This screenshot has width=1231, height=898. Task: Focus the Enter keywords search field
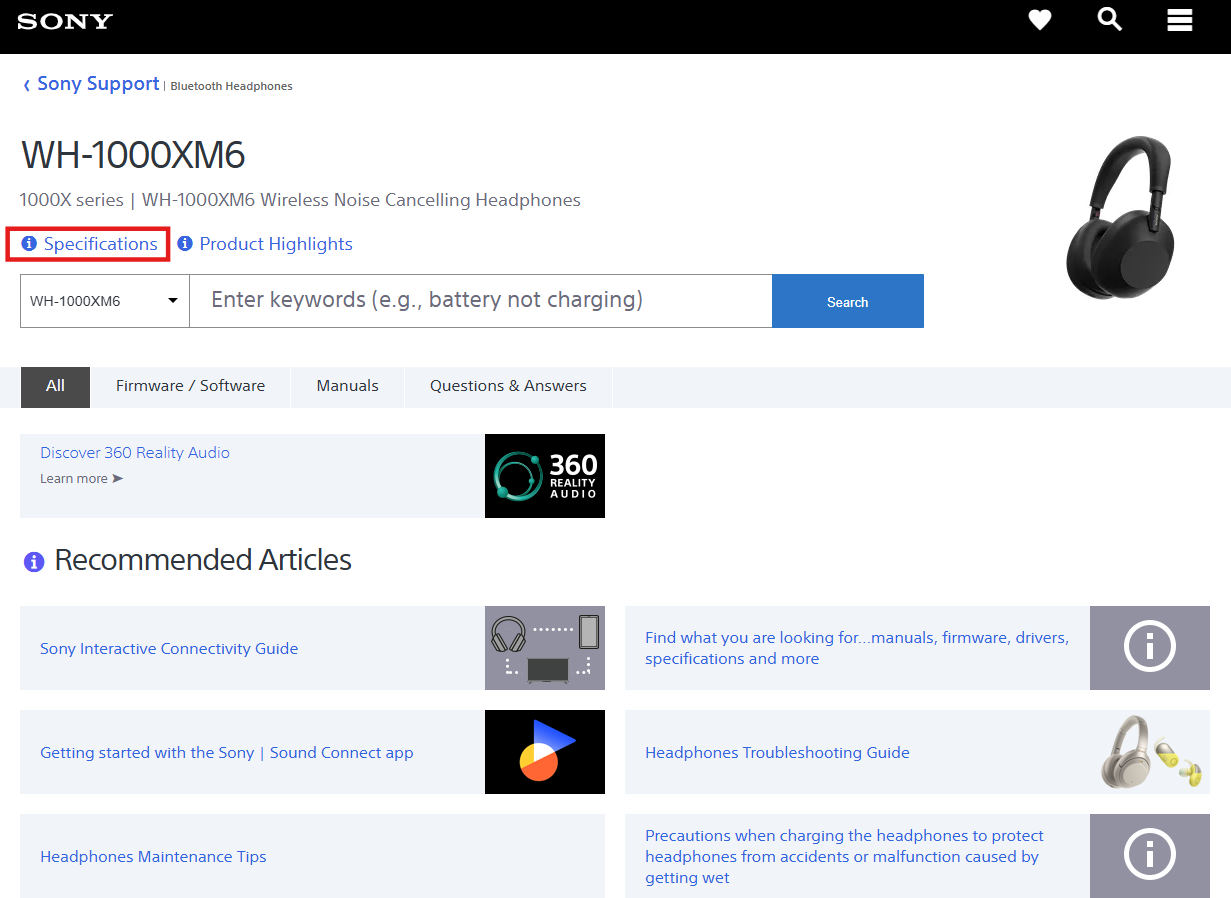tap(481, 301)
